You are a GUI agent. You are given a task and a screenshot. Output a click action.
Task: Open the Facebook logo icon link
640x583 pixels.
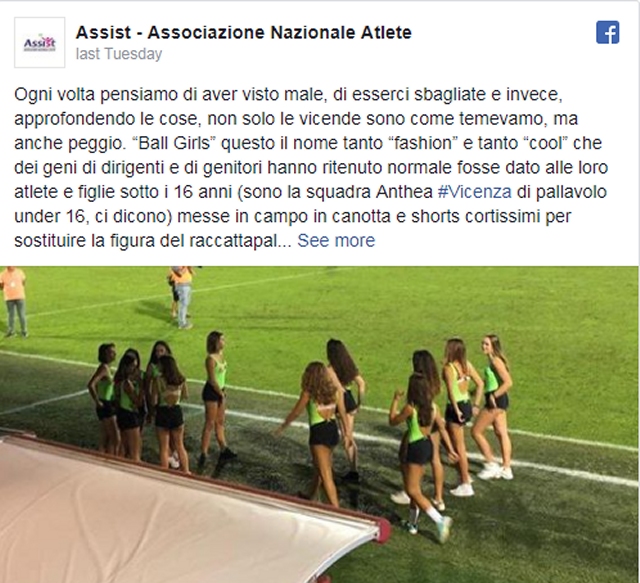point(607,32)
